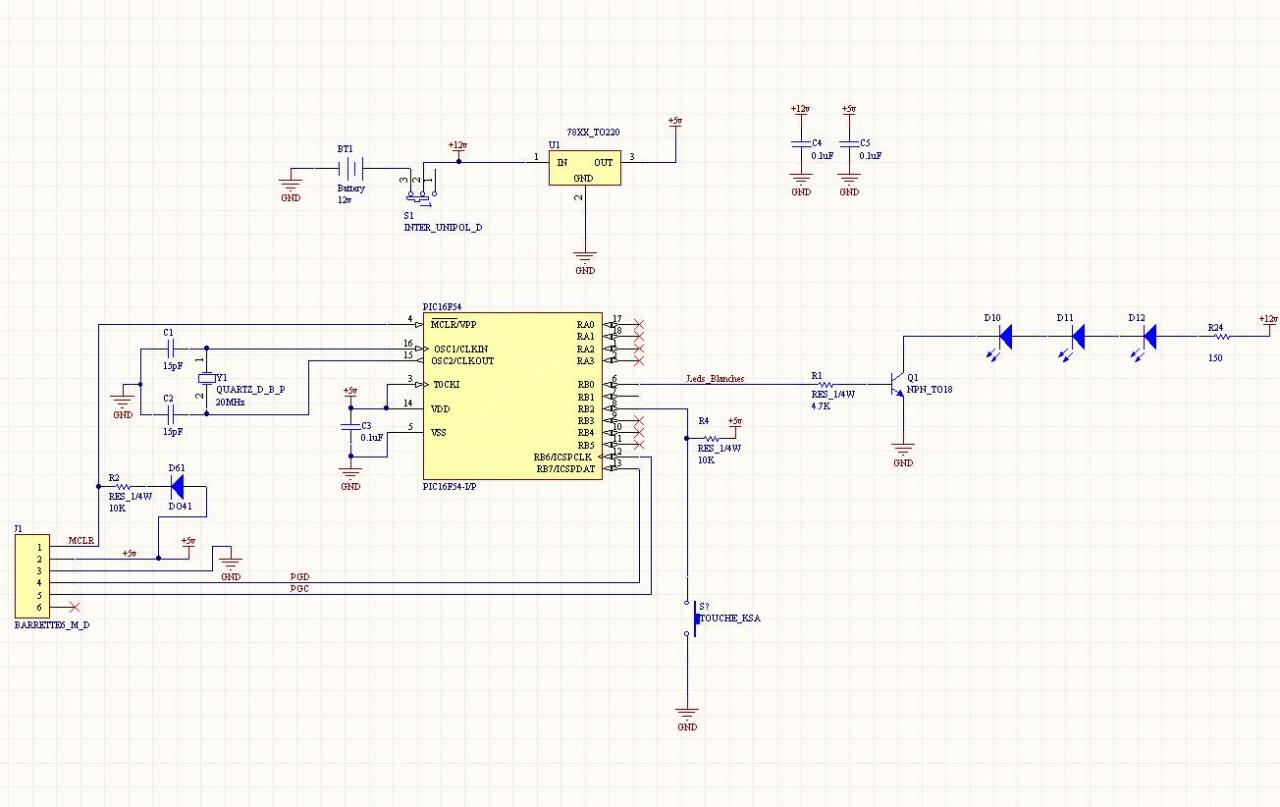Viewport: 1280px width, 807px height.
Task: Click the TOUCHE_KSA label
Action: 730,619
